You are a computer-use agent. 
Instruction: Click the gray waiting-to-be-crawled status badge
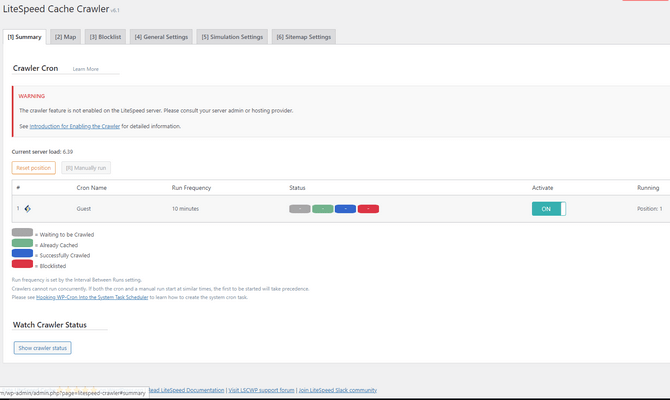(299, 209)
